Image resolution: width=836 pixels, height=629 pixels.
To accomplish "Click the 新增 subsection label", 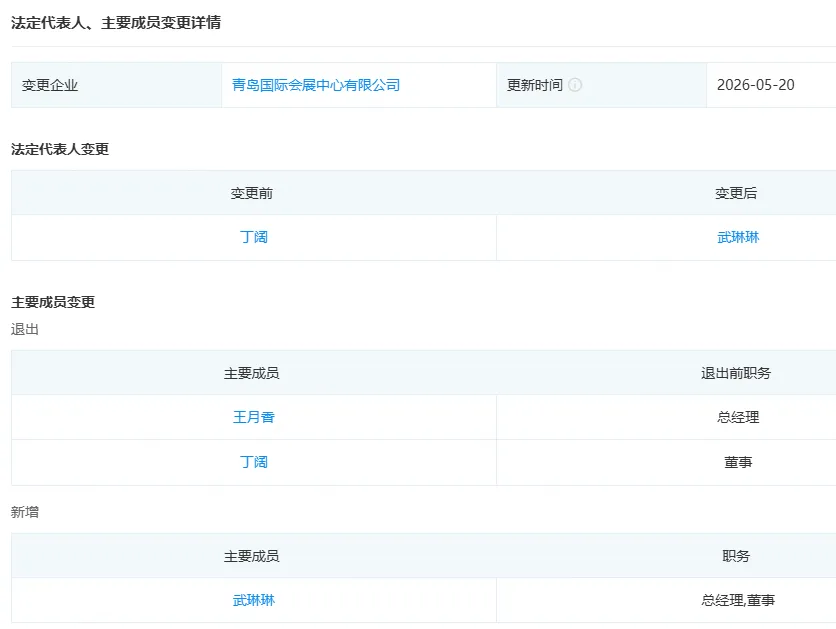I will click(x=25, y=512).
